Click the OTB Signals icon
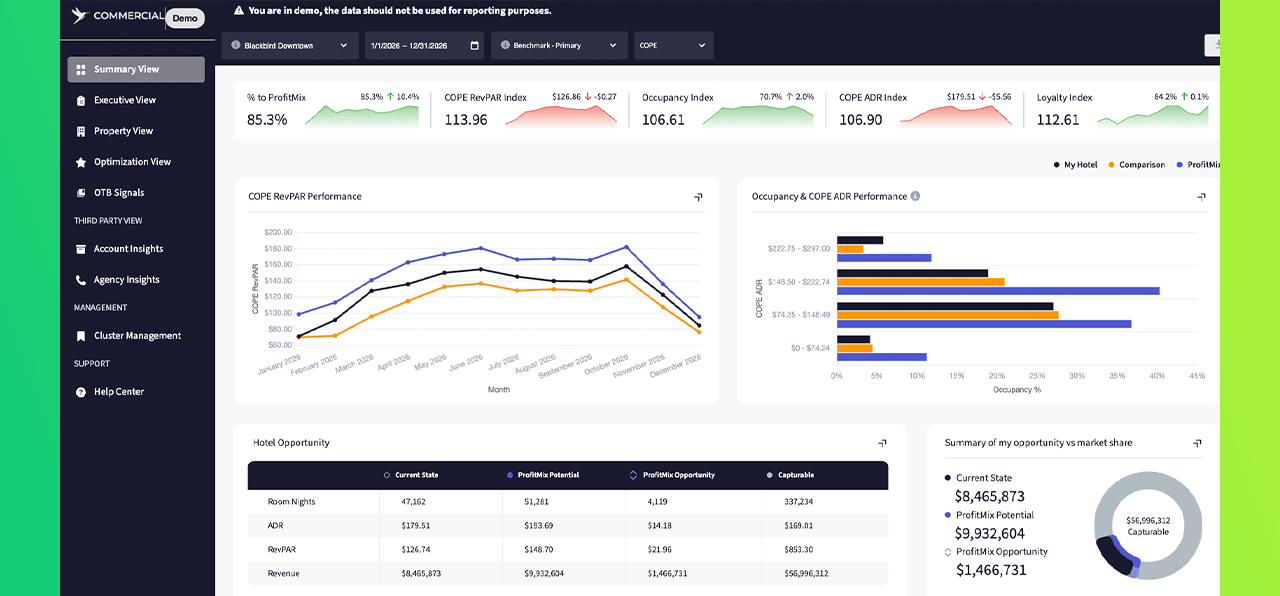This screenshot has height=596, width=1280. 81,193
